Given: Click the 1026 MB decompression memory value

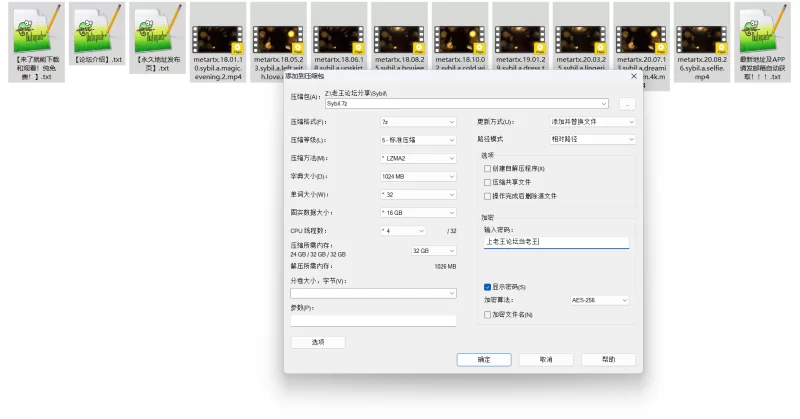Looking at the screenshot, I should tap(445, 266).
